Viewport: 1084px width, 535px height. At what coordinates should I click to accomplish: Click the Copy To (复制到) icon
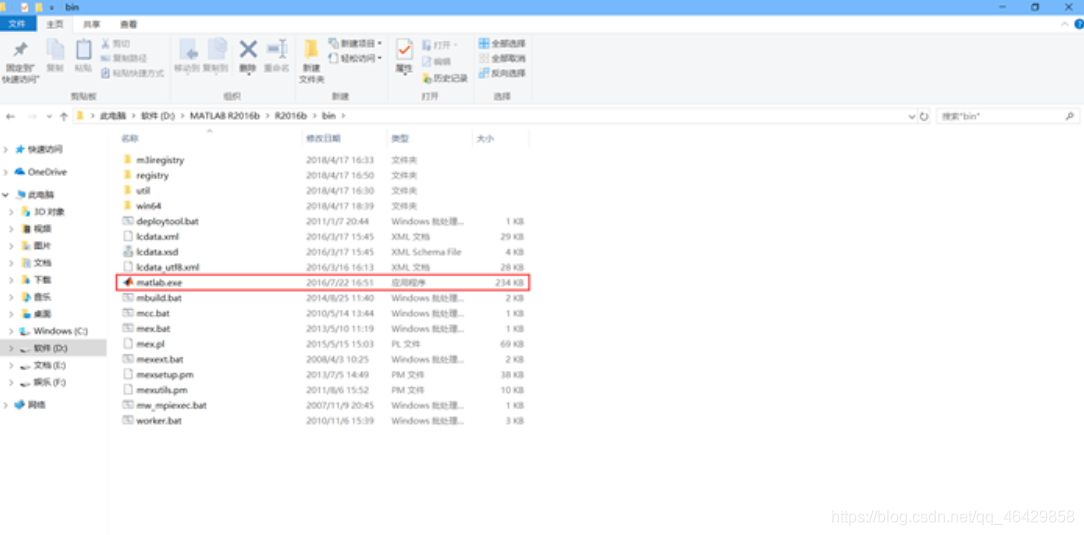(217, 49)
